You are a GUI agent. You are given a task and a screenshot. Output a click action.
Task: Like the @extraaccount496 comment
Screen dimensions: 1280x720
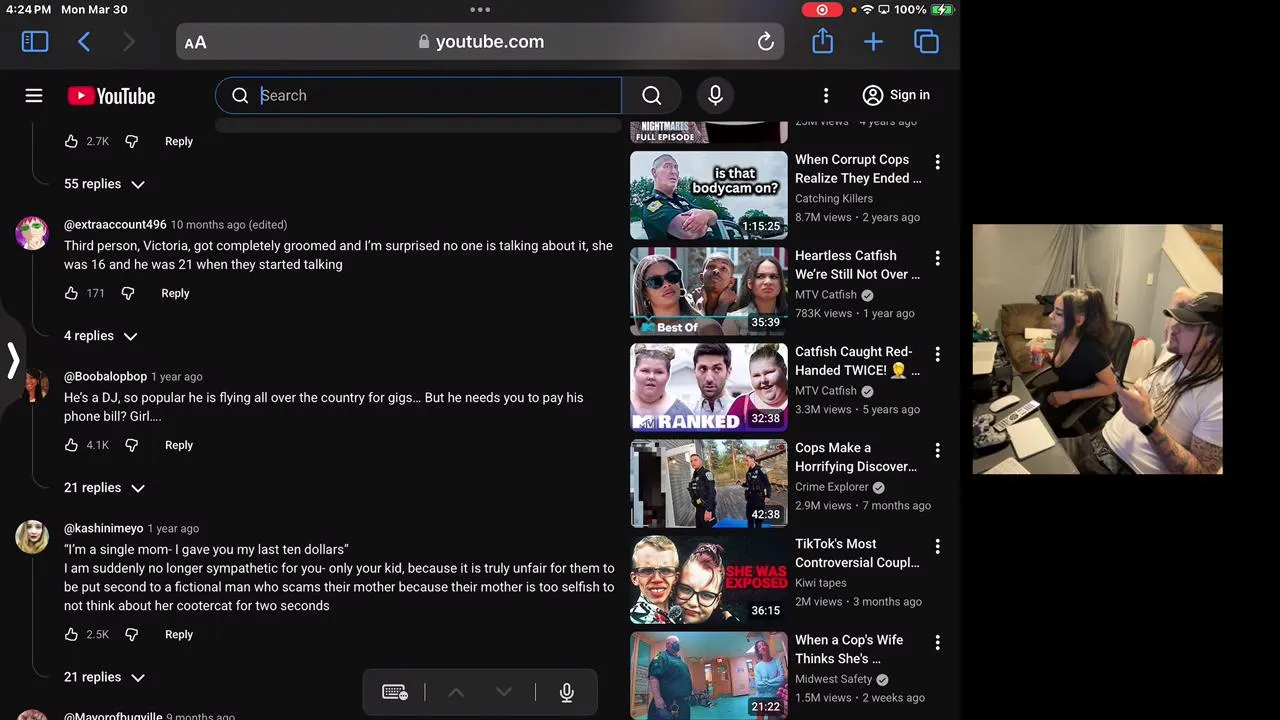coord(71,293)
